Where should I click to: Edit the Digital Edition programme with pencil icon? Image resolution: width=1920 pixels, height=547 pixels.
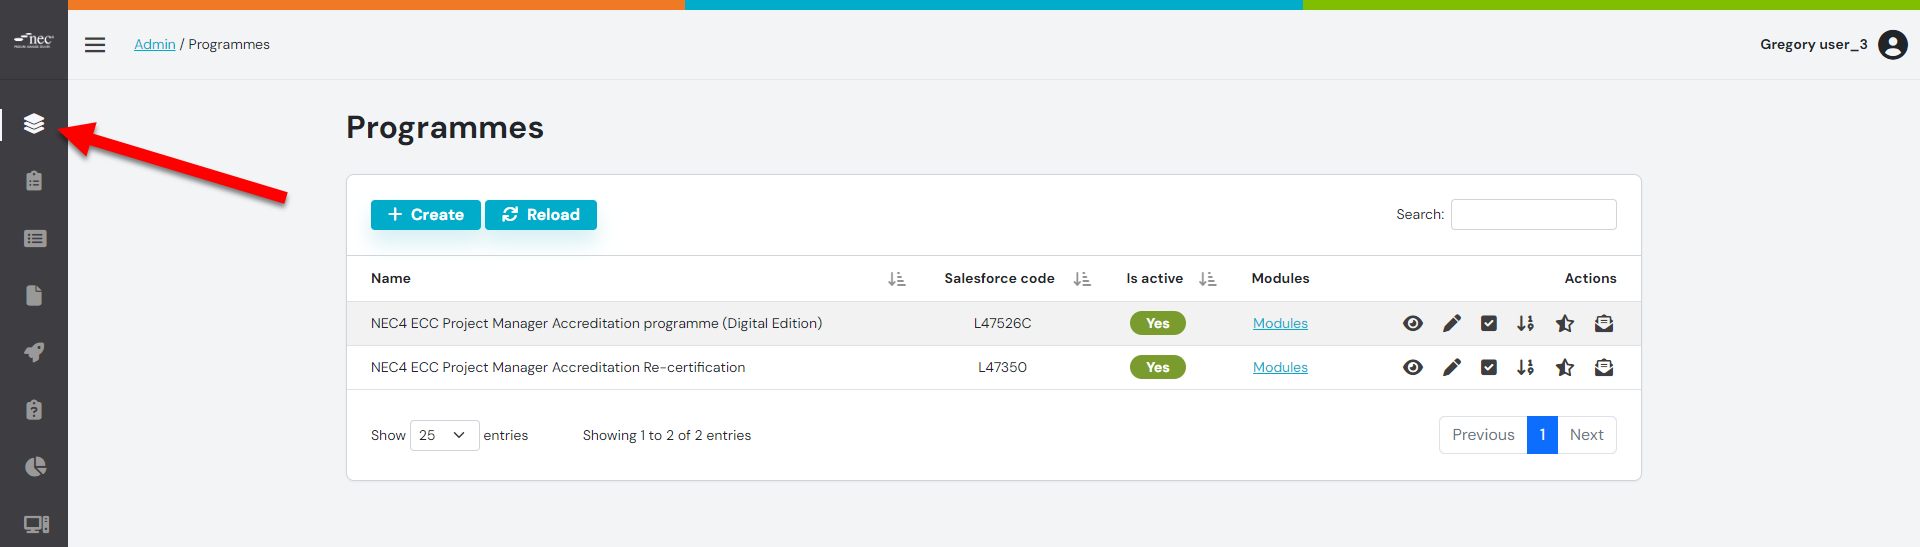(x=1451, y=323)
